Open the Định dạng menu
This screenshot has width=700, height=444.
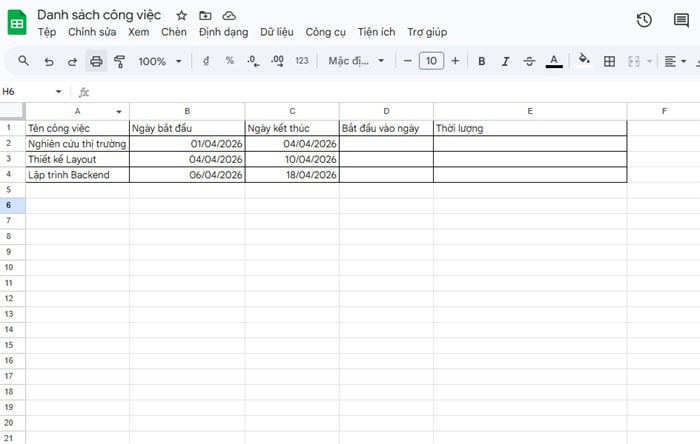223,32
